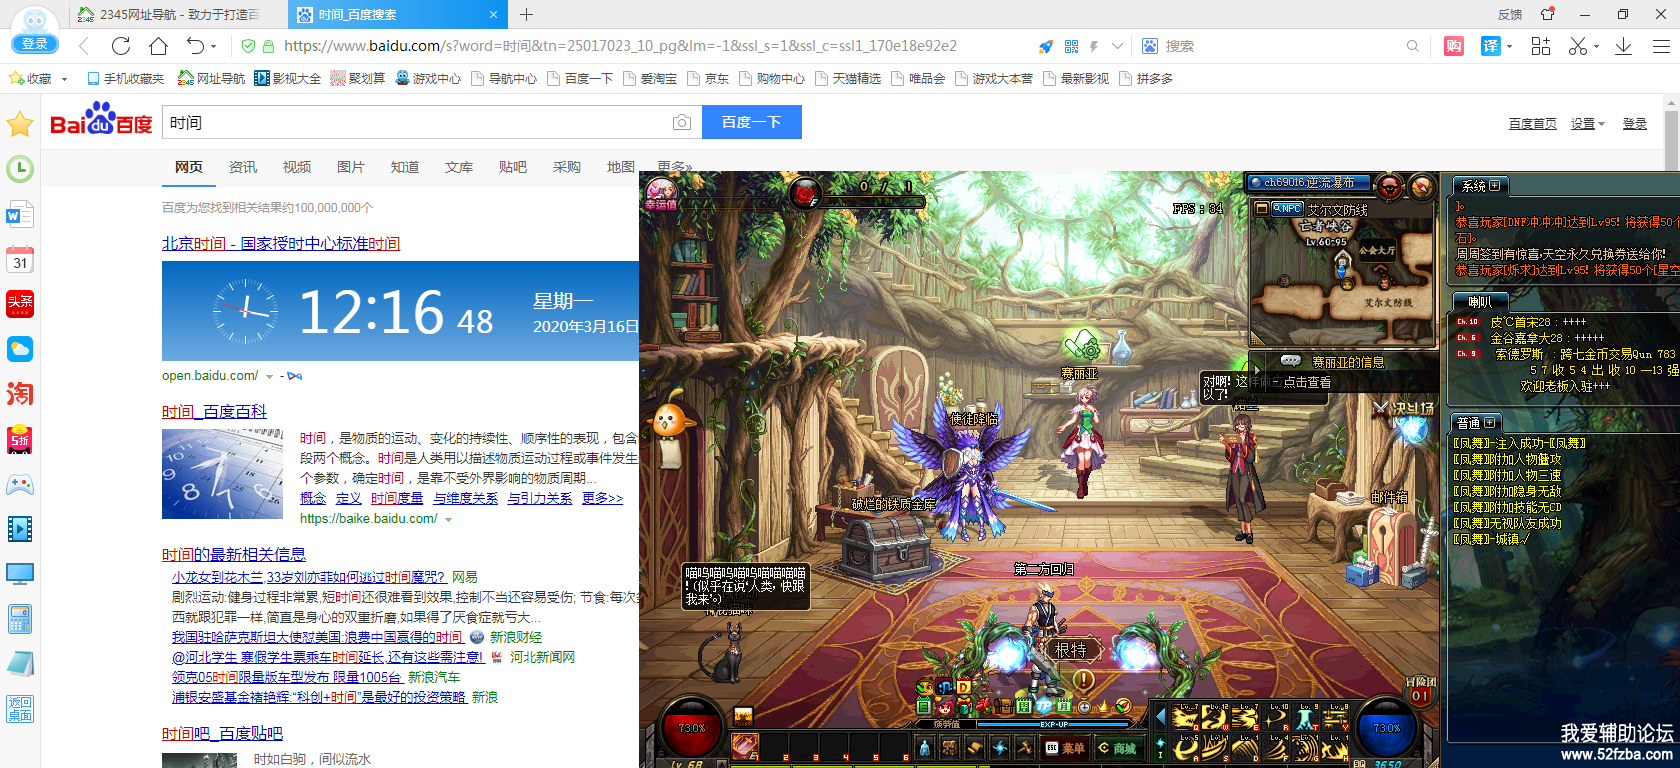Screen dimensions: 1680x768
Task: Open the 更多>> link in the Baike result
Action: click(x=602, y=498)
